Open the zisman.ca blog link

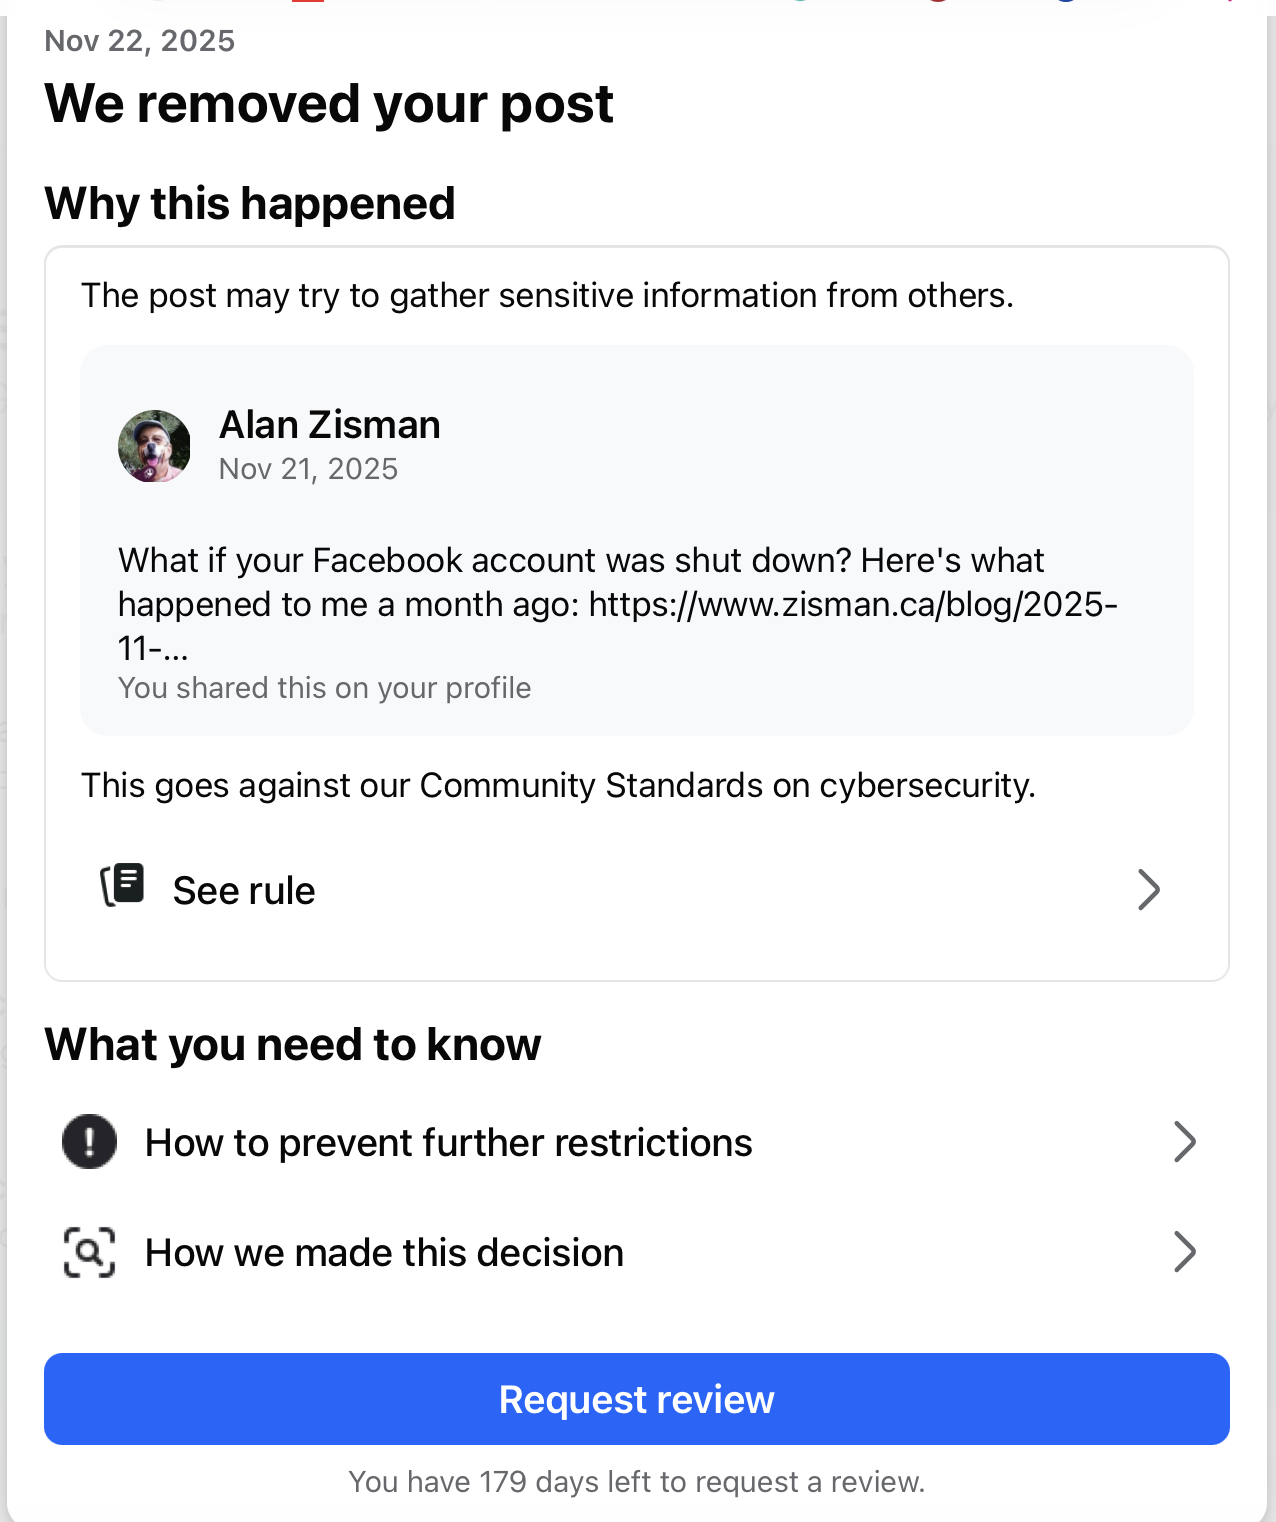[x=853, y=604]
